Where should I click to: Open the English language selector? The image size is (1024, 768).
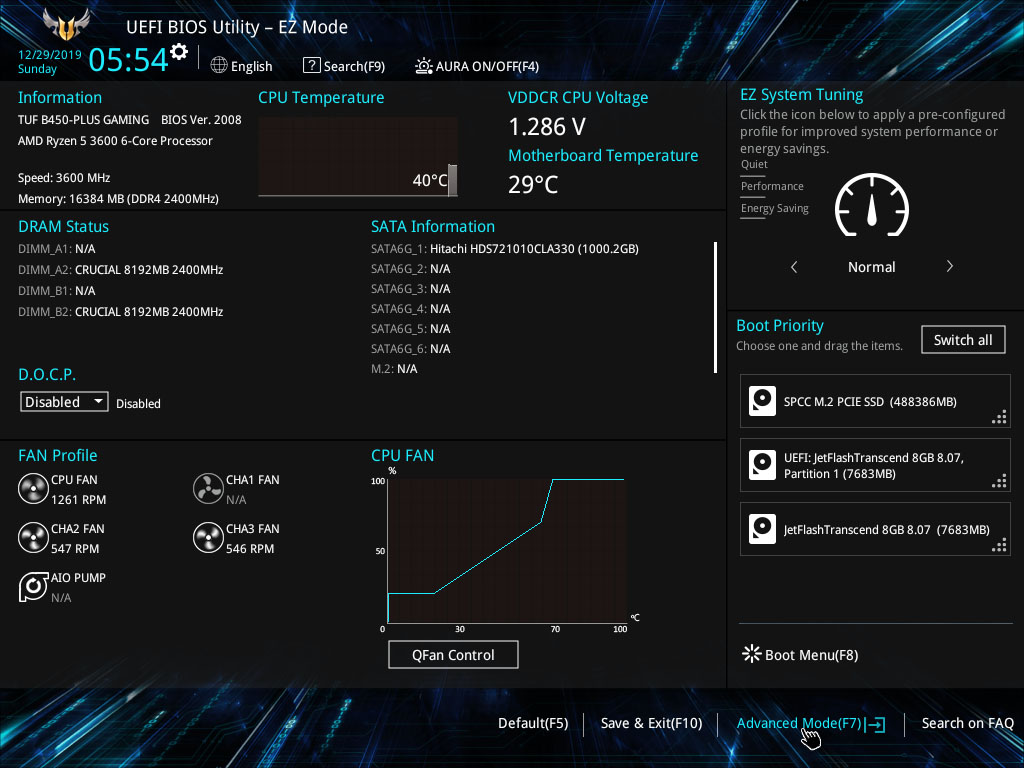(242, 66)
